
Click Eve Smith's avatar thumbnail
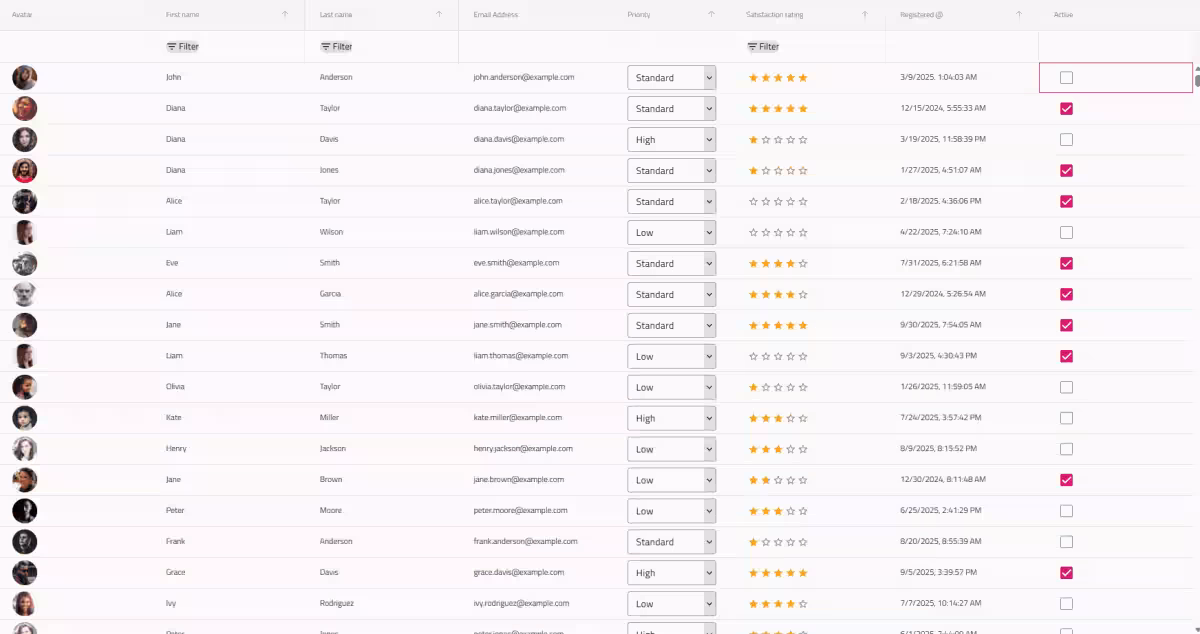tap(25, 264)
